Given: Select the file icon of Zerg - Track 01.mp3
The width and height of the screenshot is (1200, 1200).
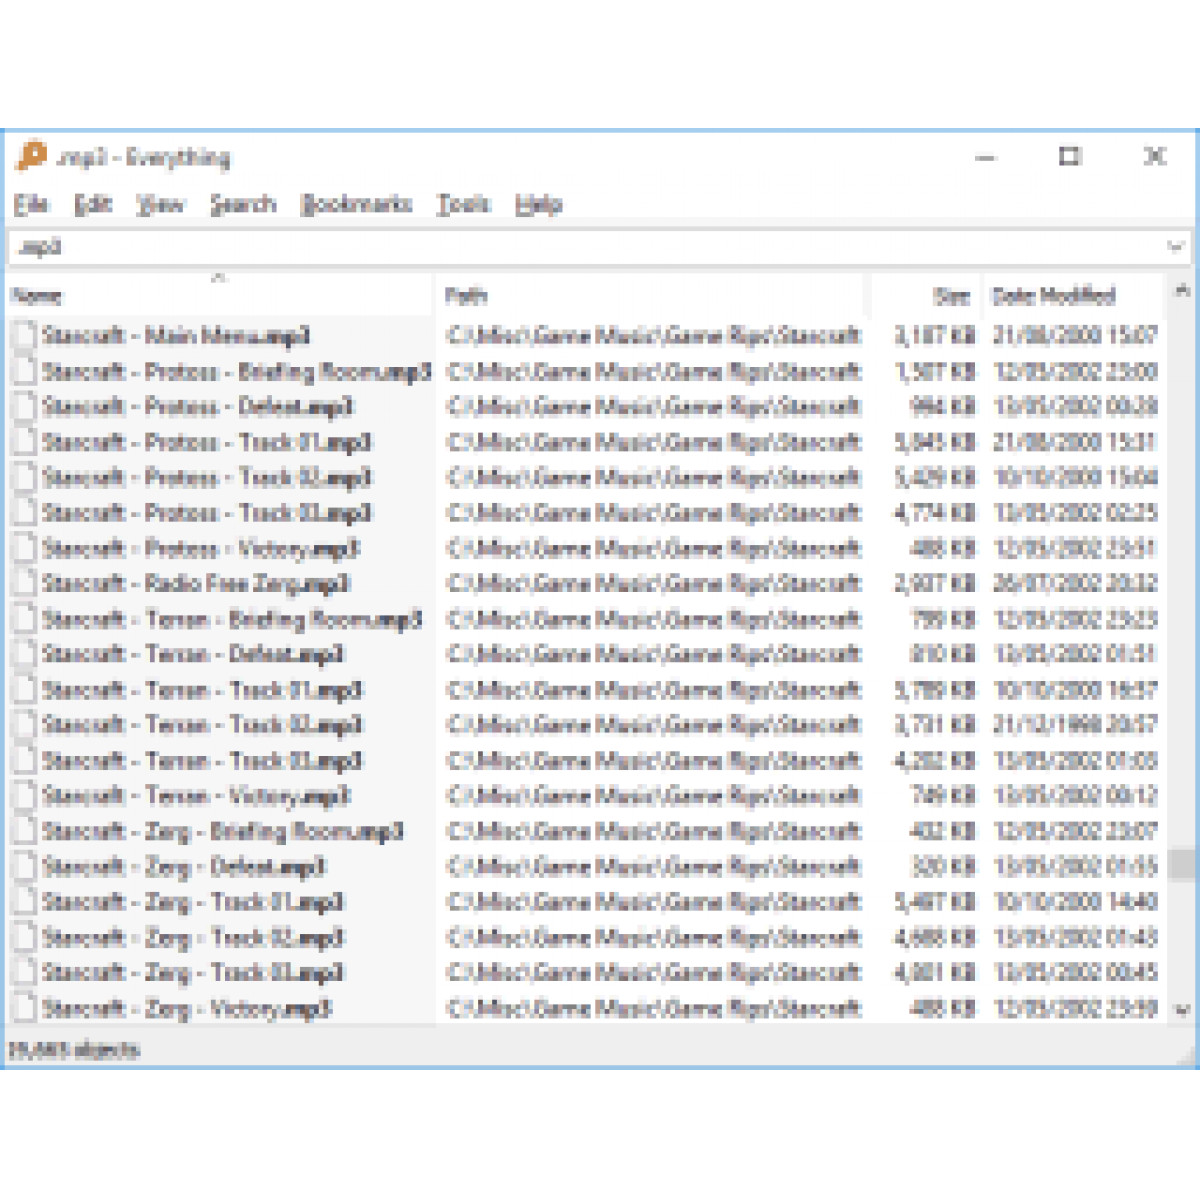Looking at the screenshot, I should pos(25,902).
